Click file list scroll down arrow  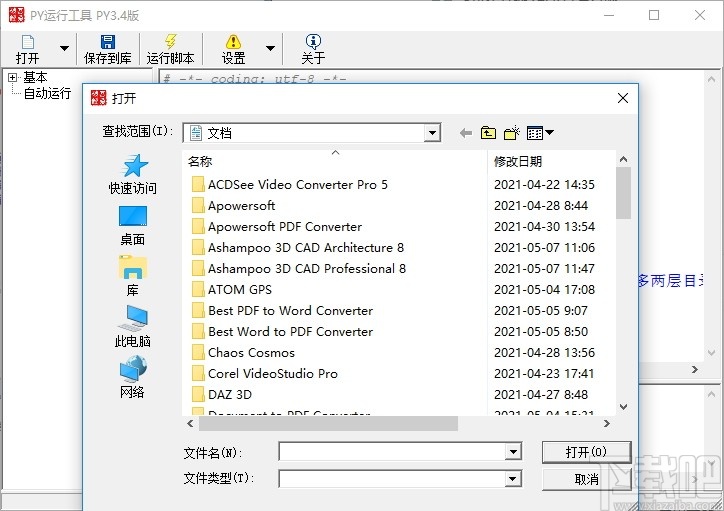pyautogui.click(x=623, y=407)
